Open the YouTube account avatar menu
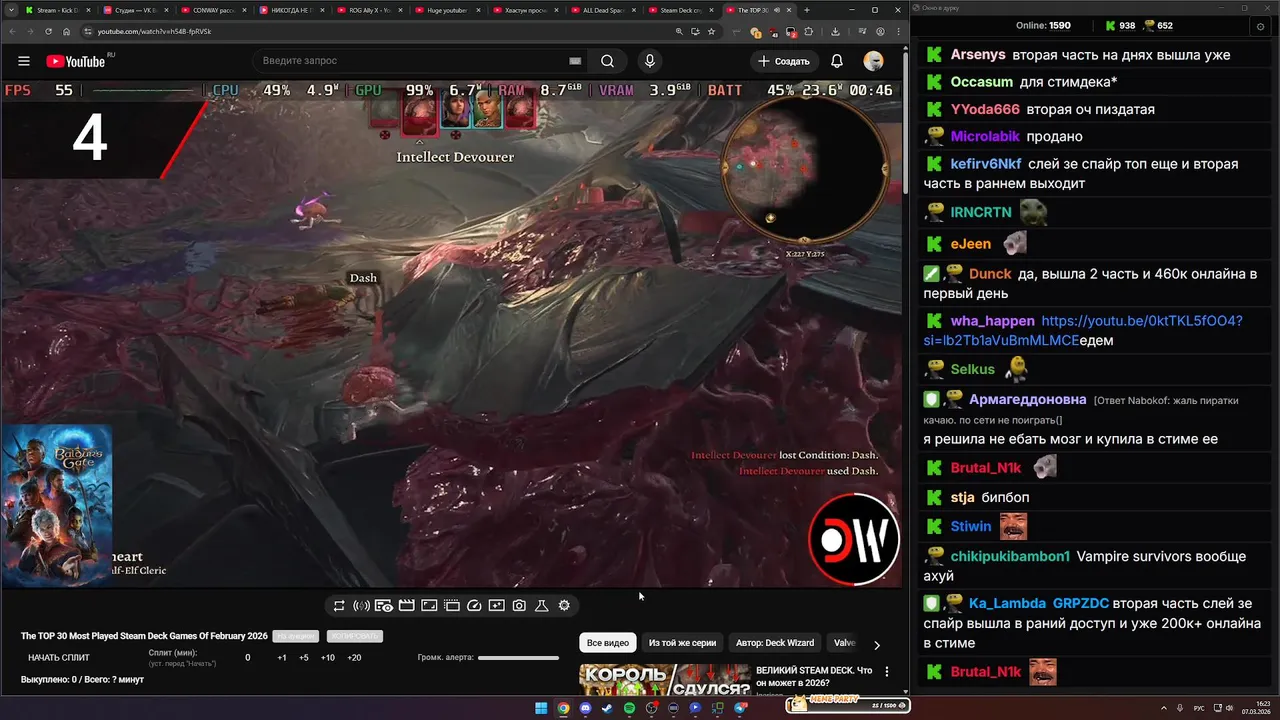Screen dimensions: 1280x720 pos(873,61)
